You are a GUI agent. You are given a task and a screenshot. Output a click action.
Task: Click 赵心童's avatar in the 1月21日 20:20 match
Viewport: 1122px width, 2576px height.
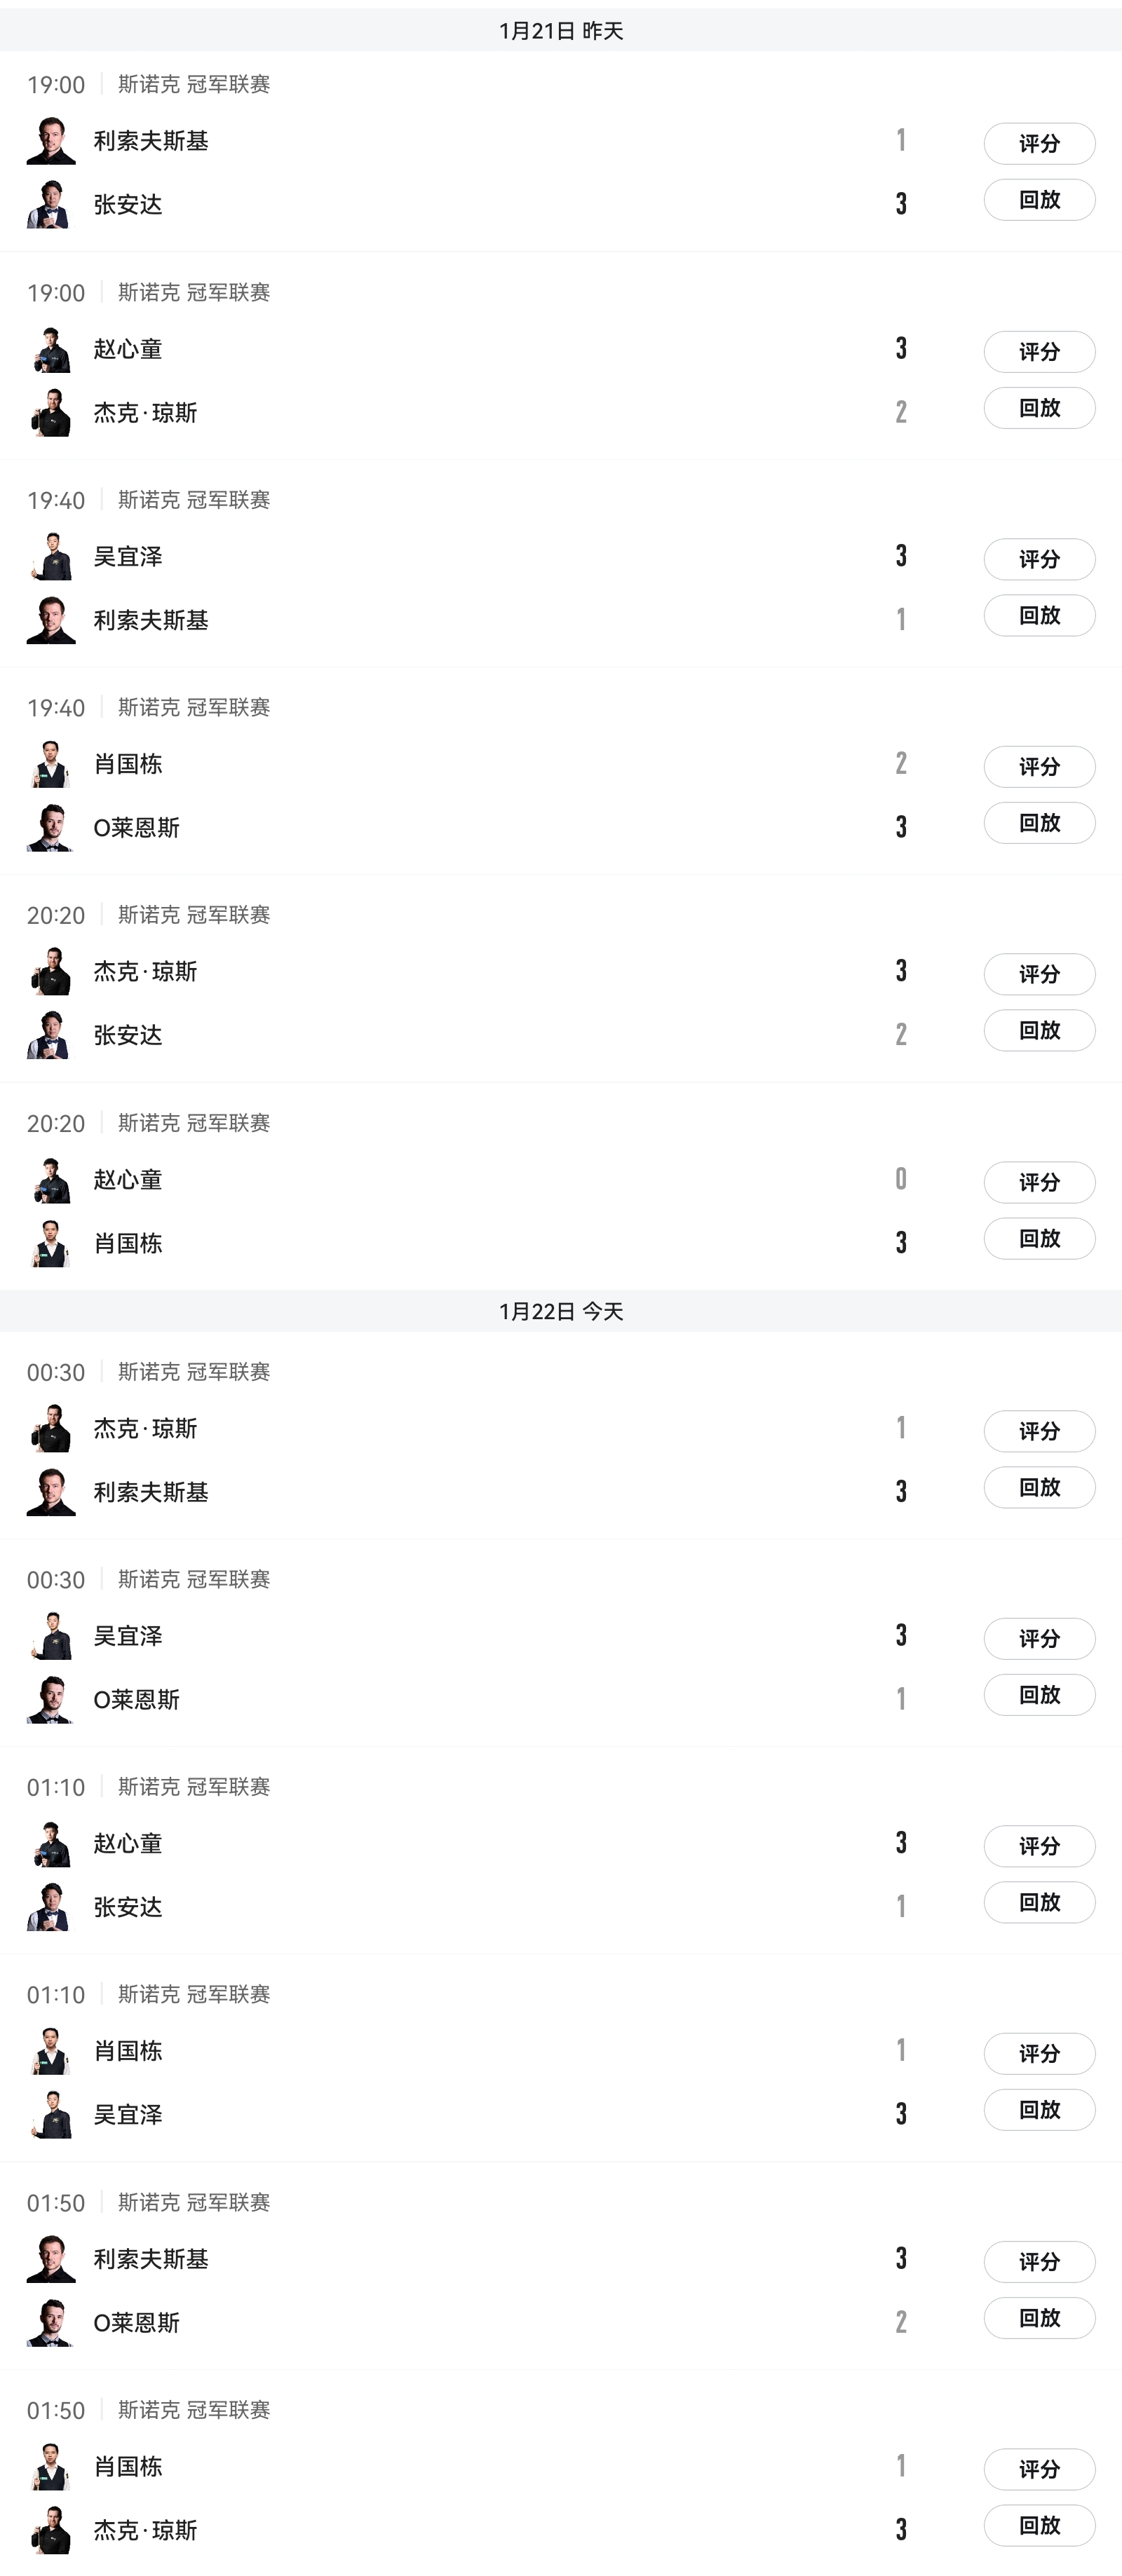tap(51, 1180)
